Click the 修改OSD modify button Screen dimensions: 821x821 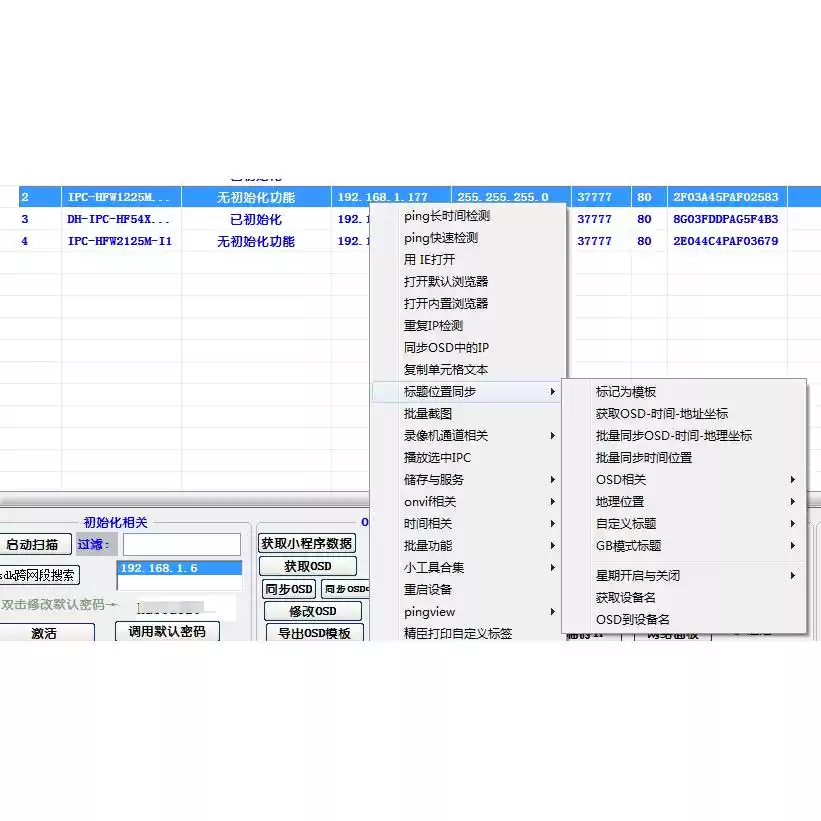pyautogui.click(x=312, y=611)
